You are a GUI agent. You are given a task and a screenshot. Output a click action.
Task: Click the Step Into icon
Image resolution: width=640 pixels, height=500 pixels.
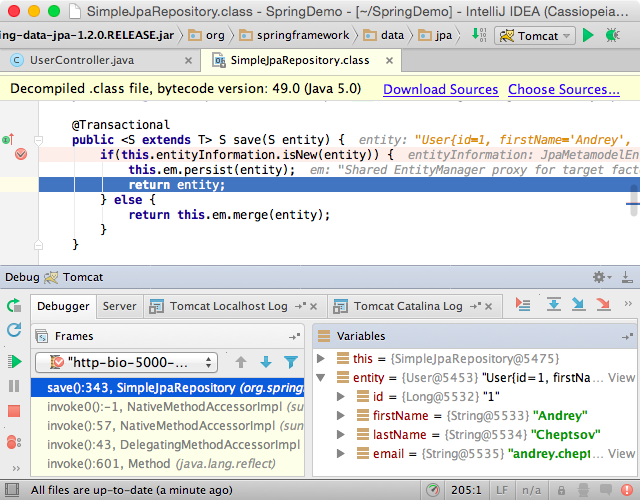[x=578, y=304]
